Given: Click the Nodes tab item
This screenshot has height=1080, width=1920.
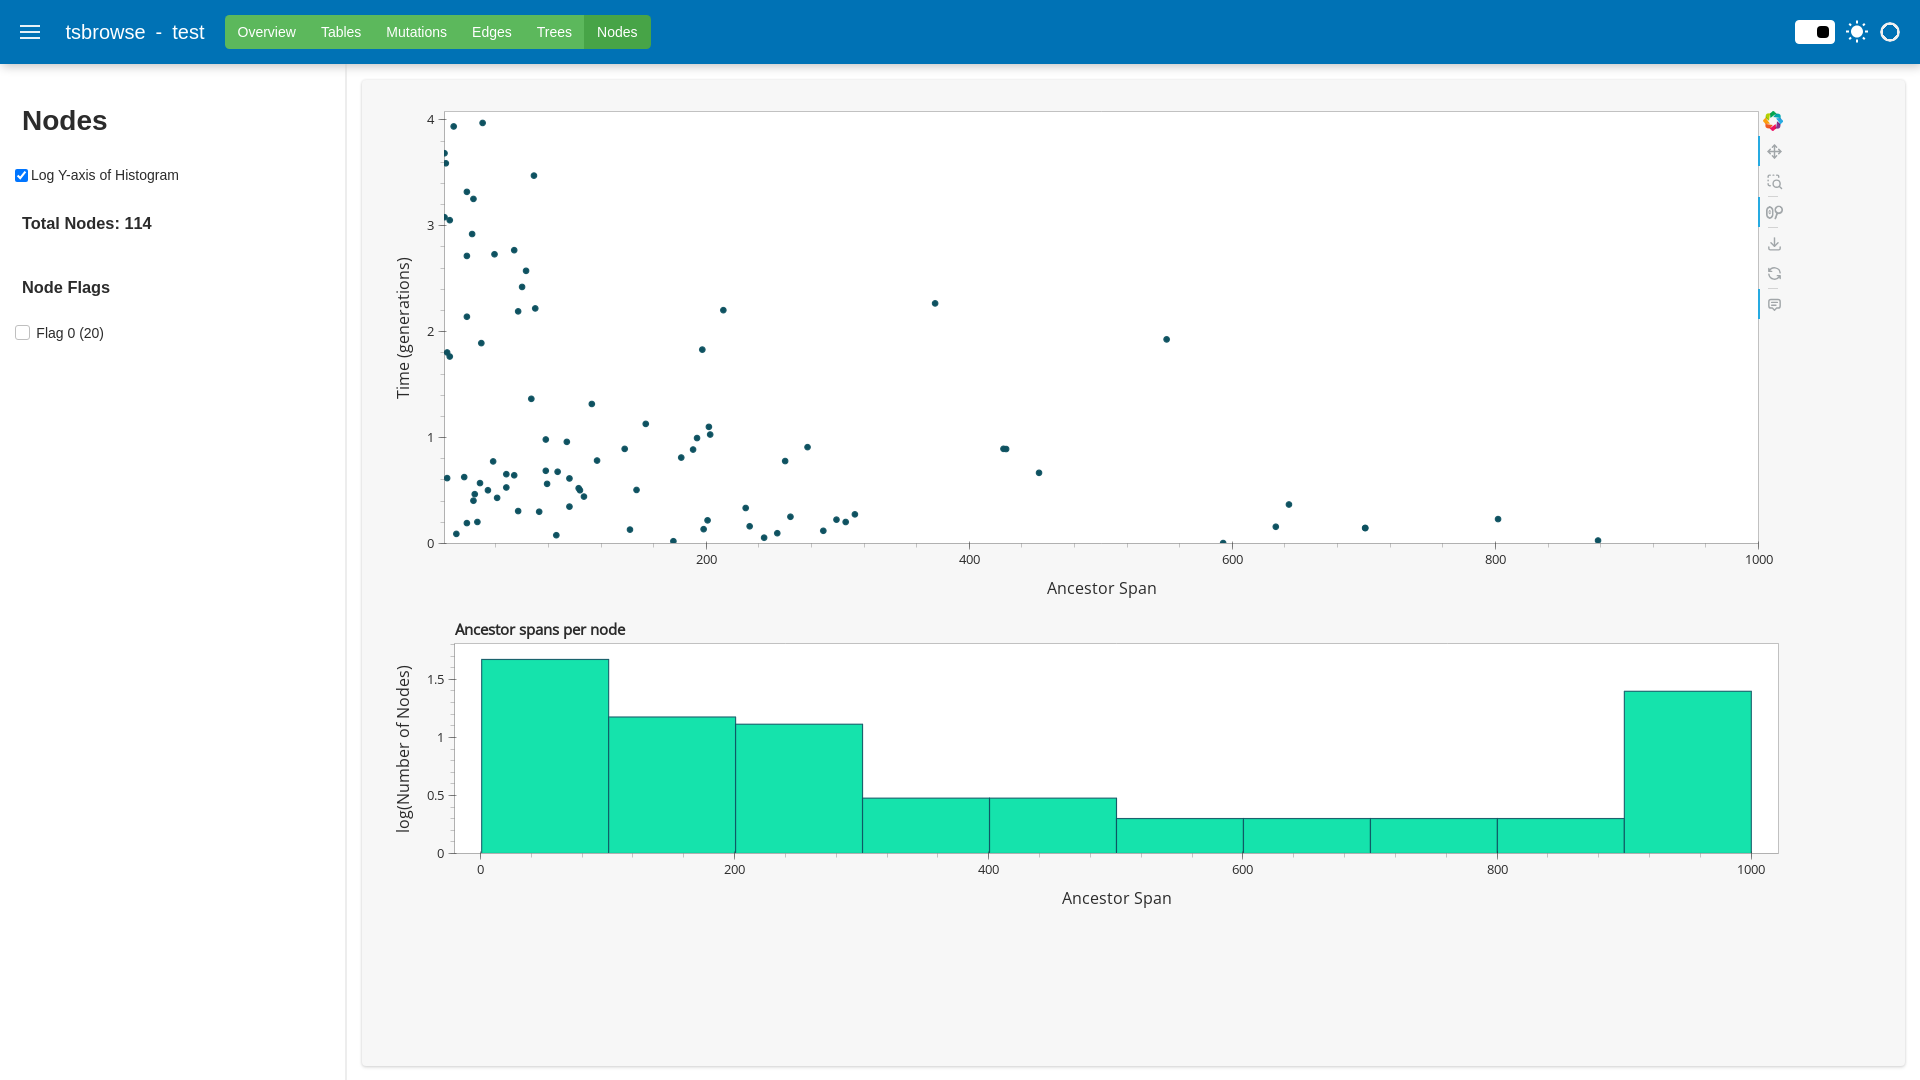Looking at the screenshot, I should coord(616,32).
